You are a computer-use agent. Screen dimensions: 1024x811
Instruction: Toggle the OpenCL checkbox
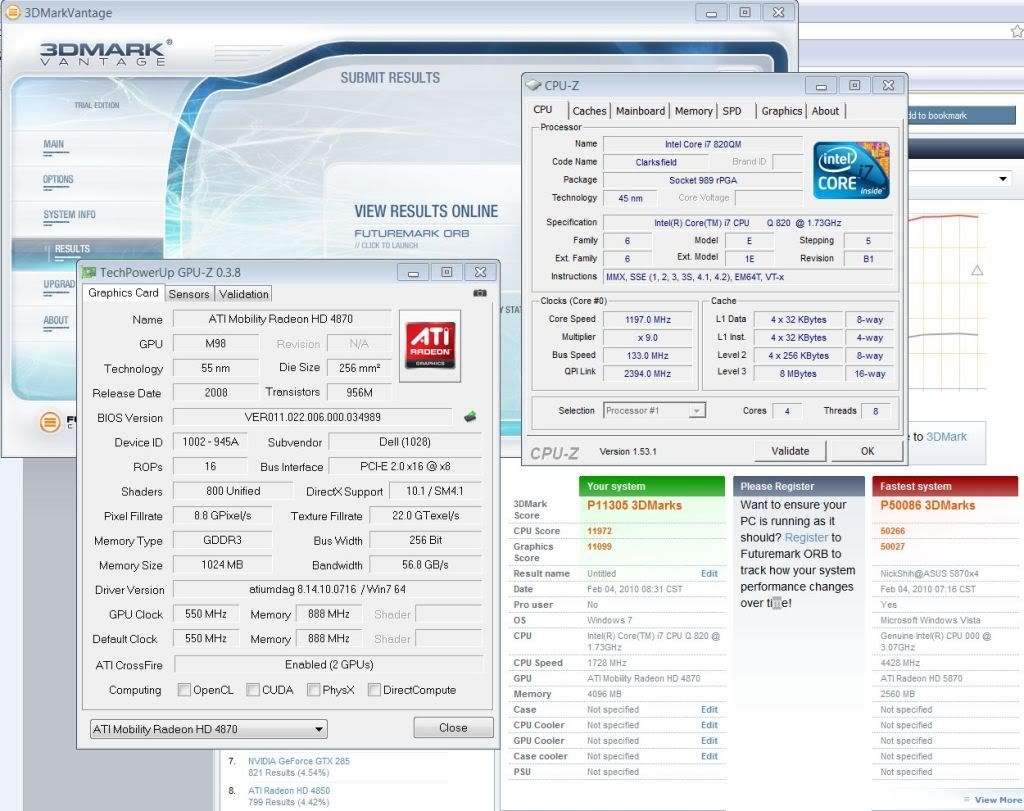click(184, 690)
